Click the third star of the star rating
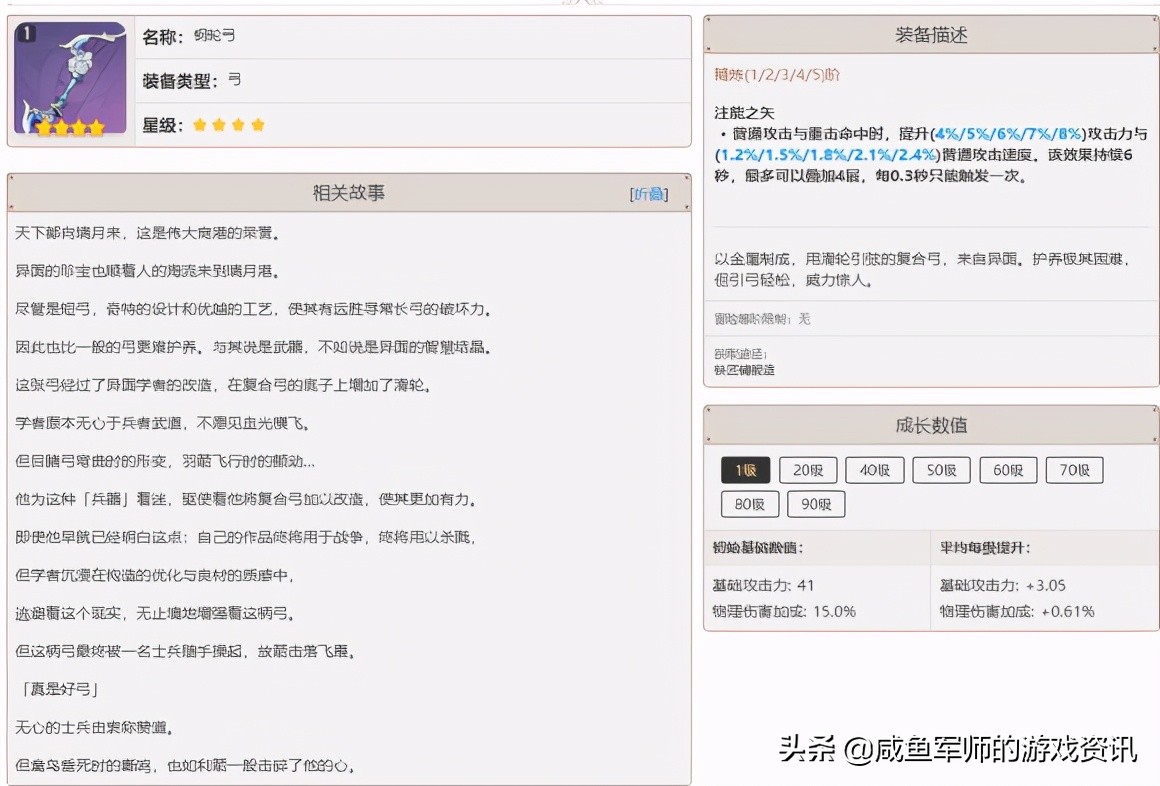Screen dimensions: 1160x786 (240, 126)
